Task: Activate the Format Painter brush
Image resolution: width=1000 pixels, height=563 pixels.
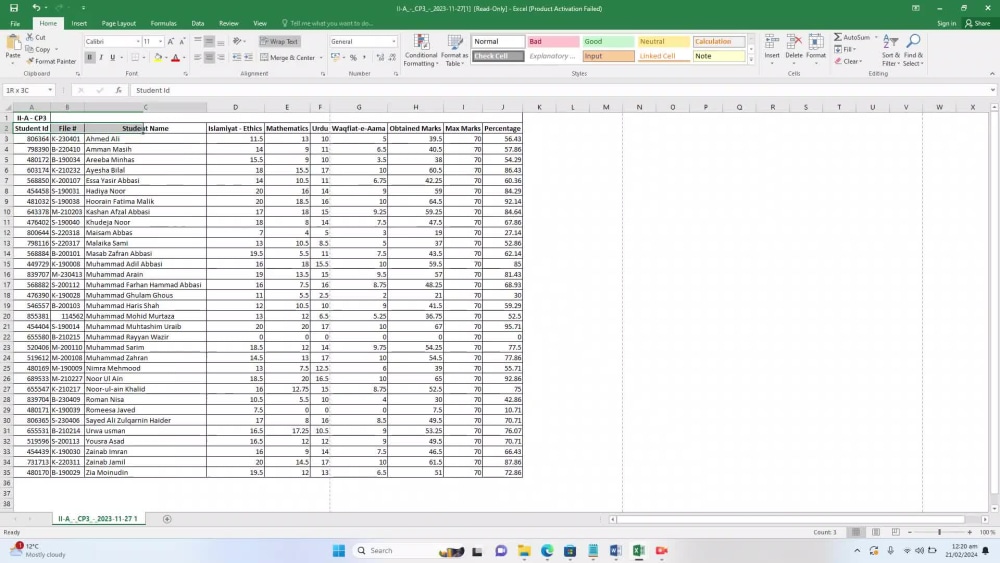Action: [51, 61]
